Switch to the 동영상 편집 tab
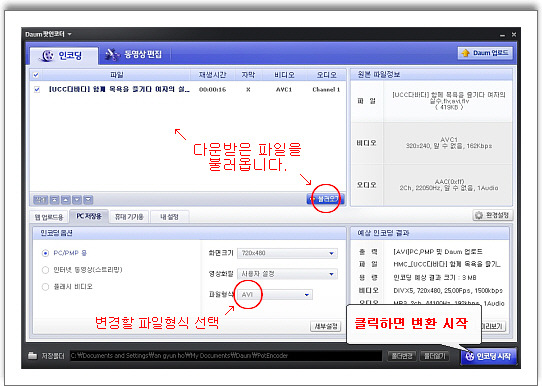 tap(134, 55)
